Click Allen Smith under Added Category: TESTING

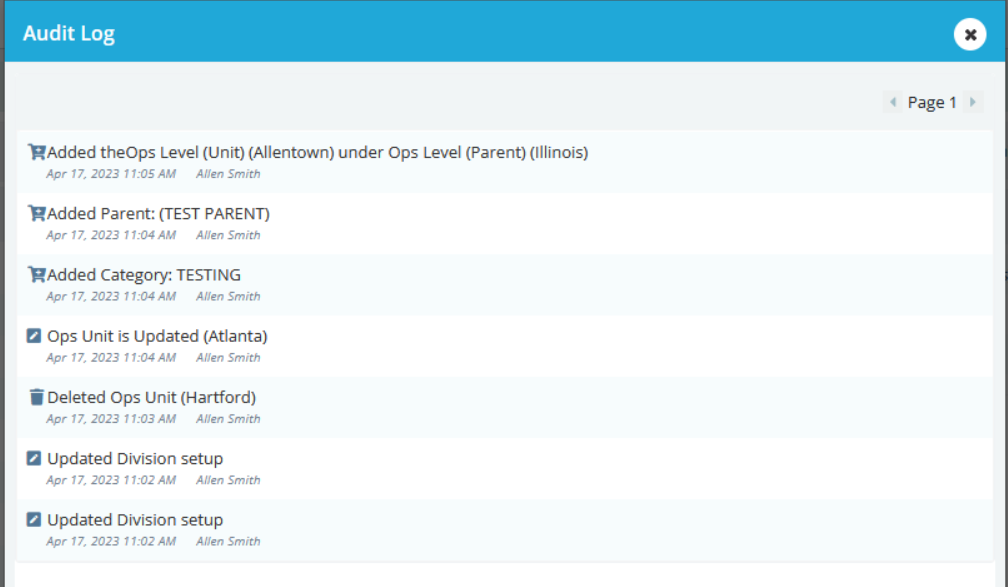pos(228,296)
